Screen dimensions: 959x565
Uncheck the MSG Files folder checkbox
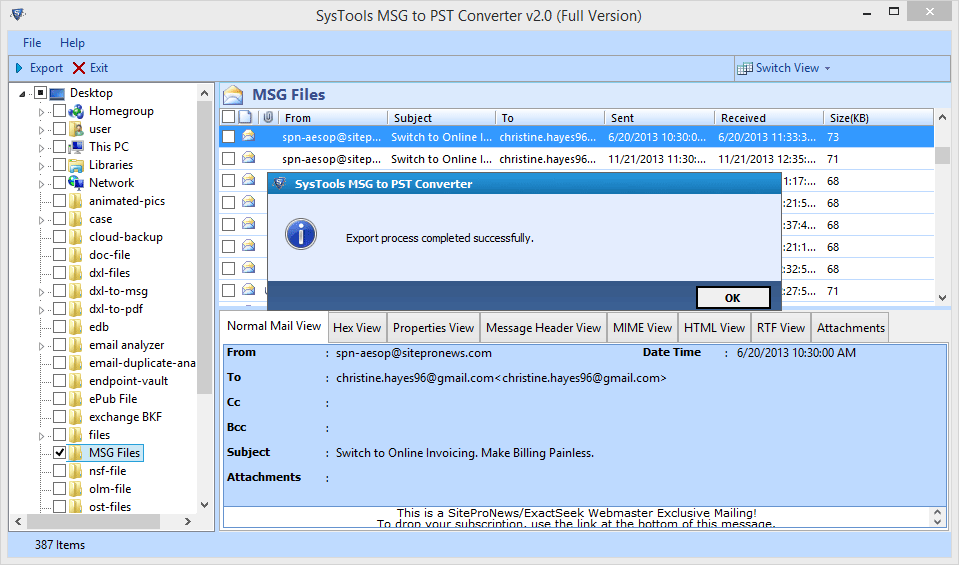click(x=59, y=452)
